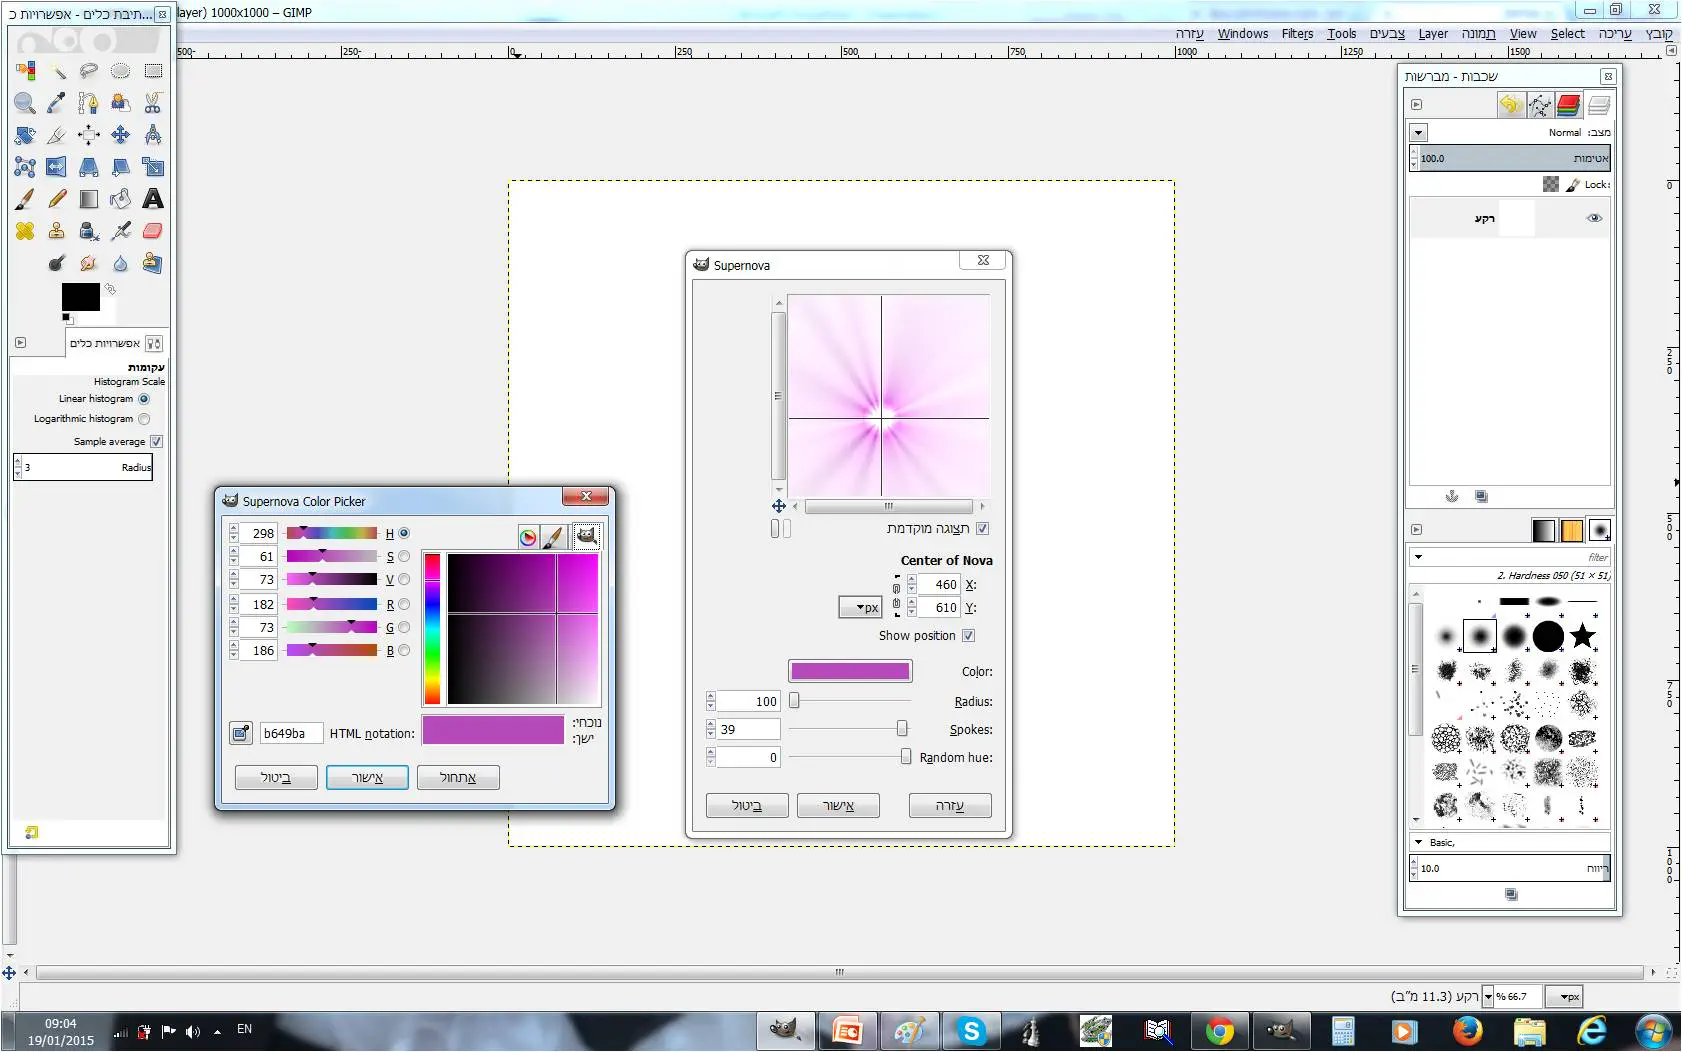Select the Logarithmic histogram radio button
The image size is (1682, 1052).
[144, 419]
